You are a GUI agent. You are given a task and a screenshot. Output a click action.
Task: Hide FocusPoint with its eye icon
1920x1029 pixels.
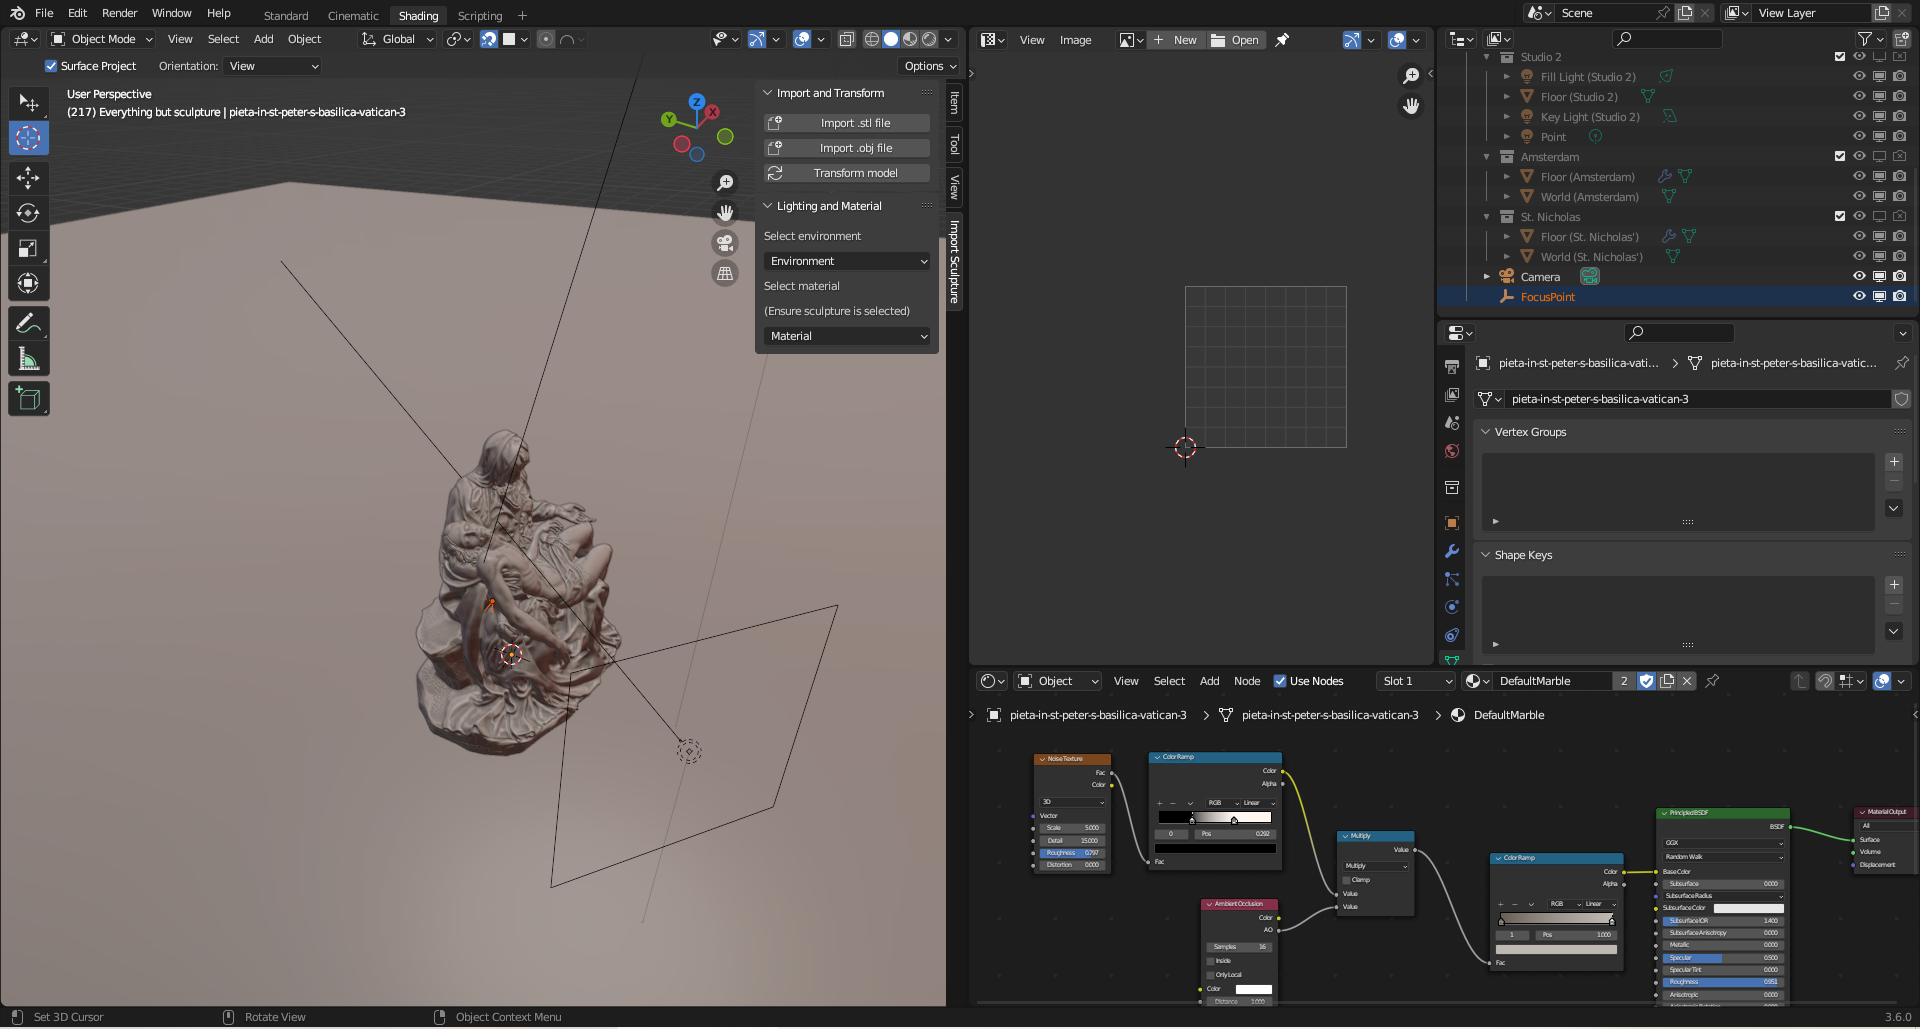[1859, 297]
